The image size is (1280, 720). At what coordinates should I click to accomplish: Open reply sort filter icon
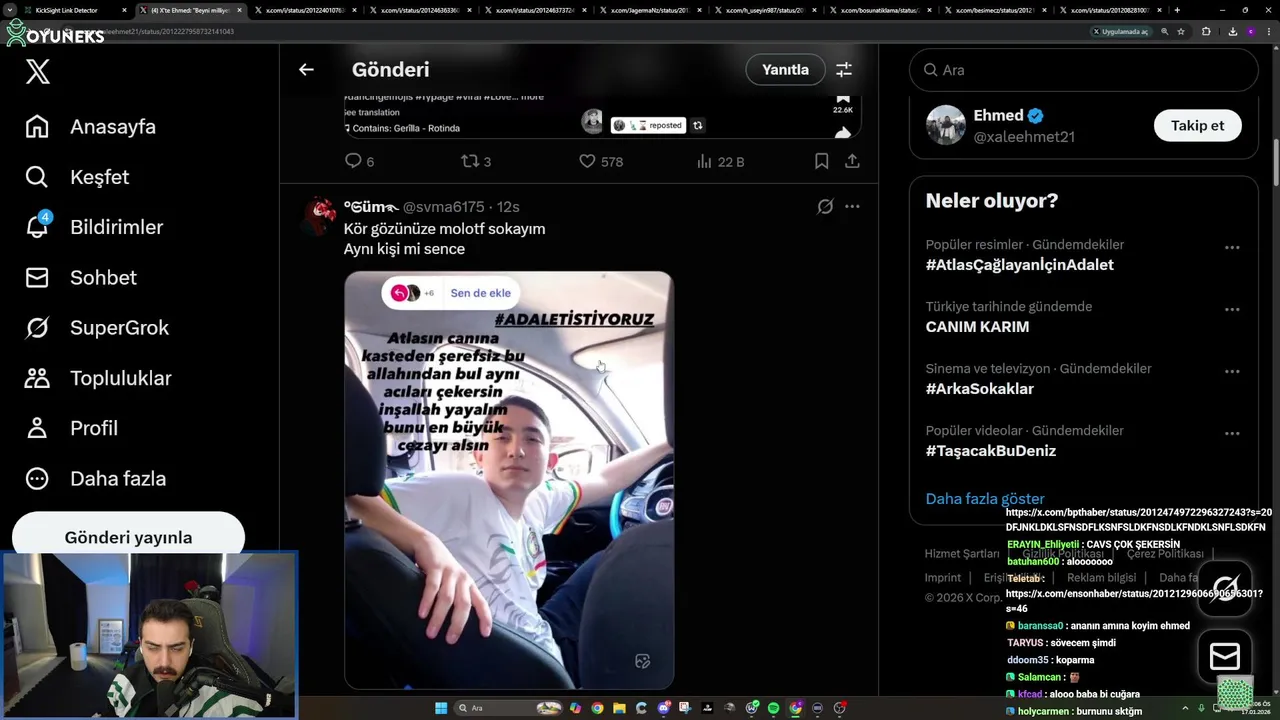point(844,69)
